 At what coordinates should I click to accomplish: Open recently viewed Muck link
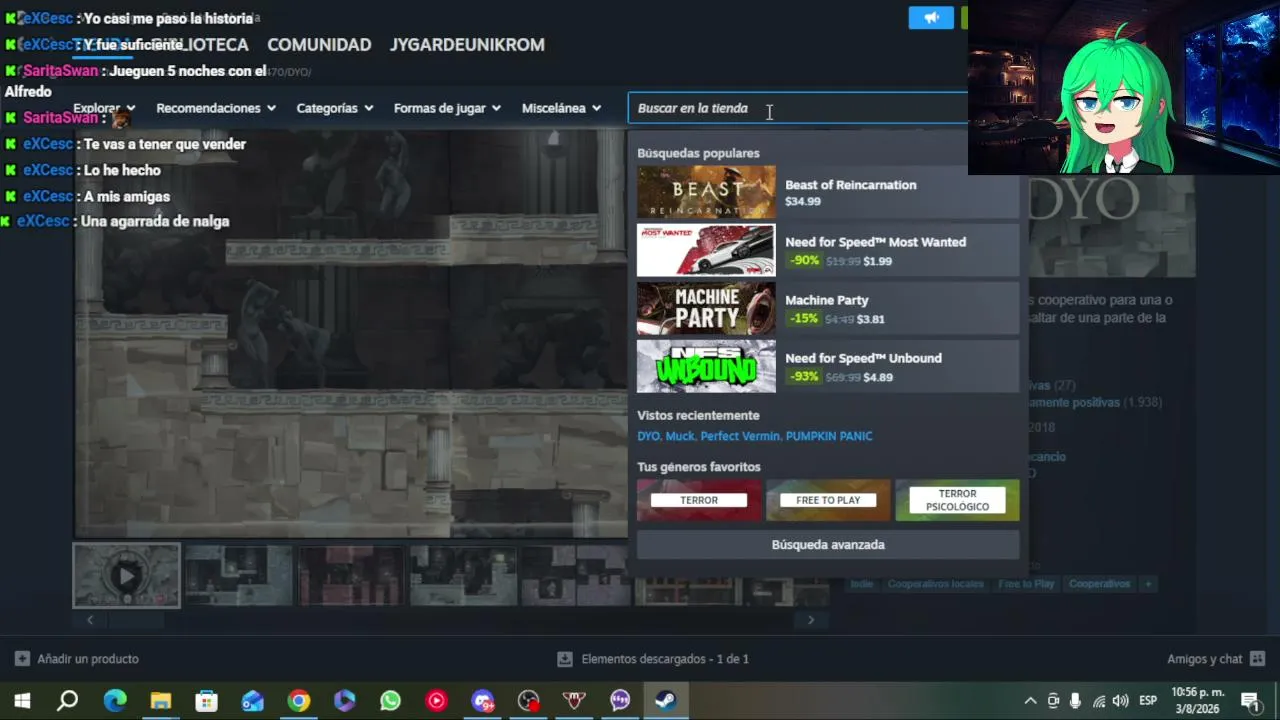[x=680, y=436]
